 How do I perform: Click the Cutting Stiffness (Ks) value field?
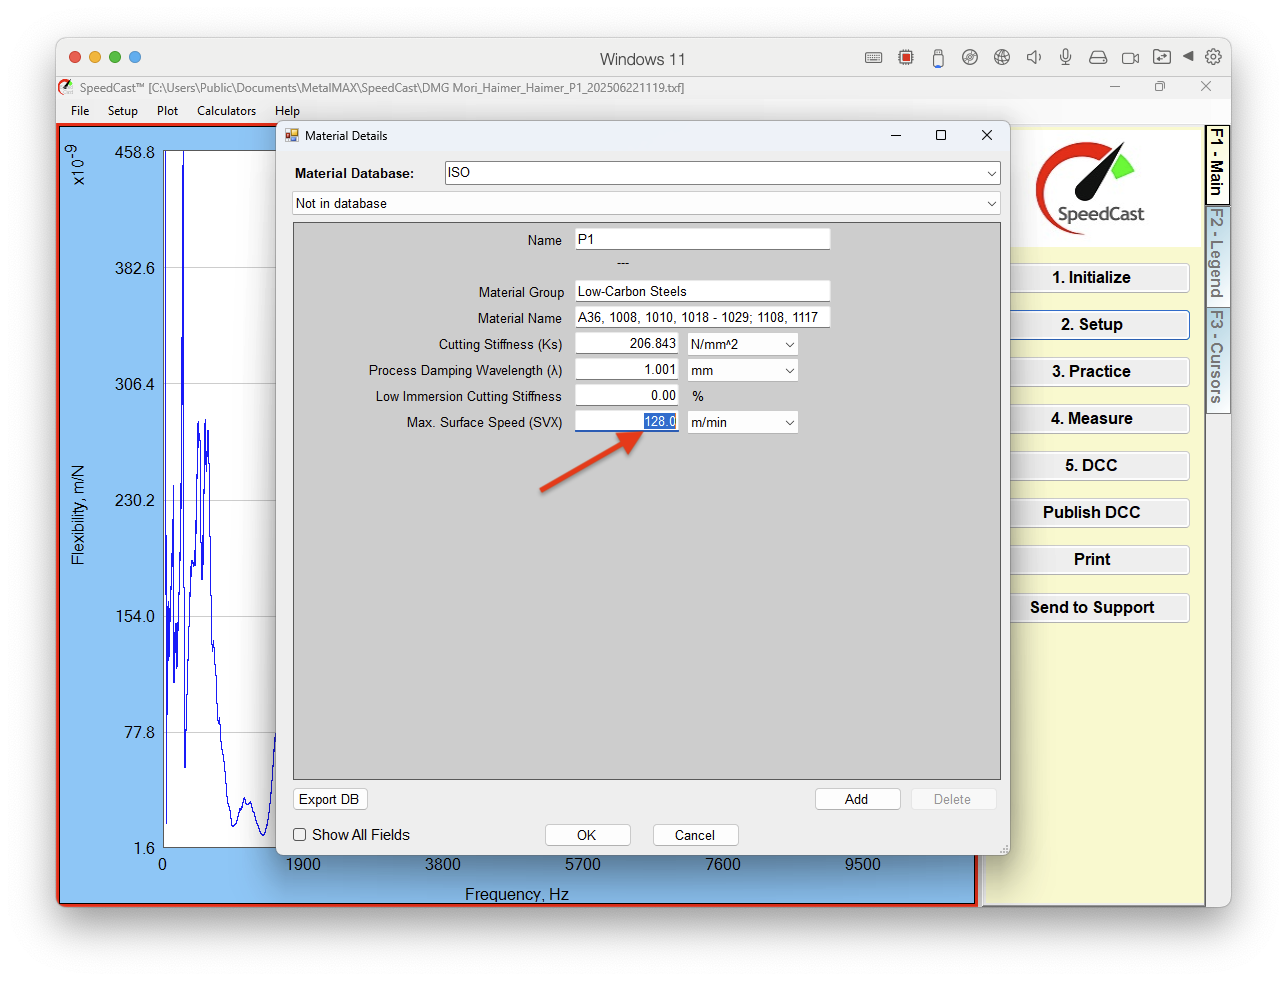627,344
